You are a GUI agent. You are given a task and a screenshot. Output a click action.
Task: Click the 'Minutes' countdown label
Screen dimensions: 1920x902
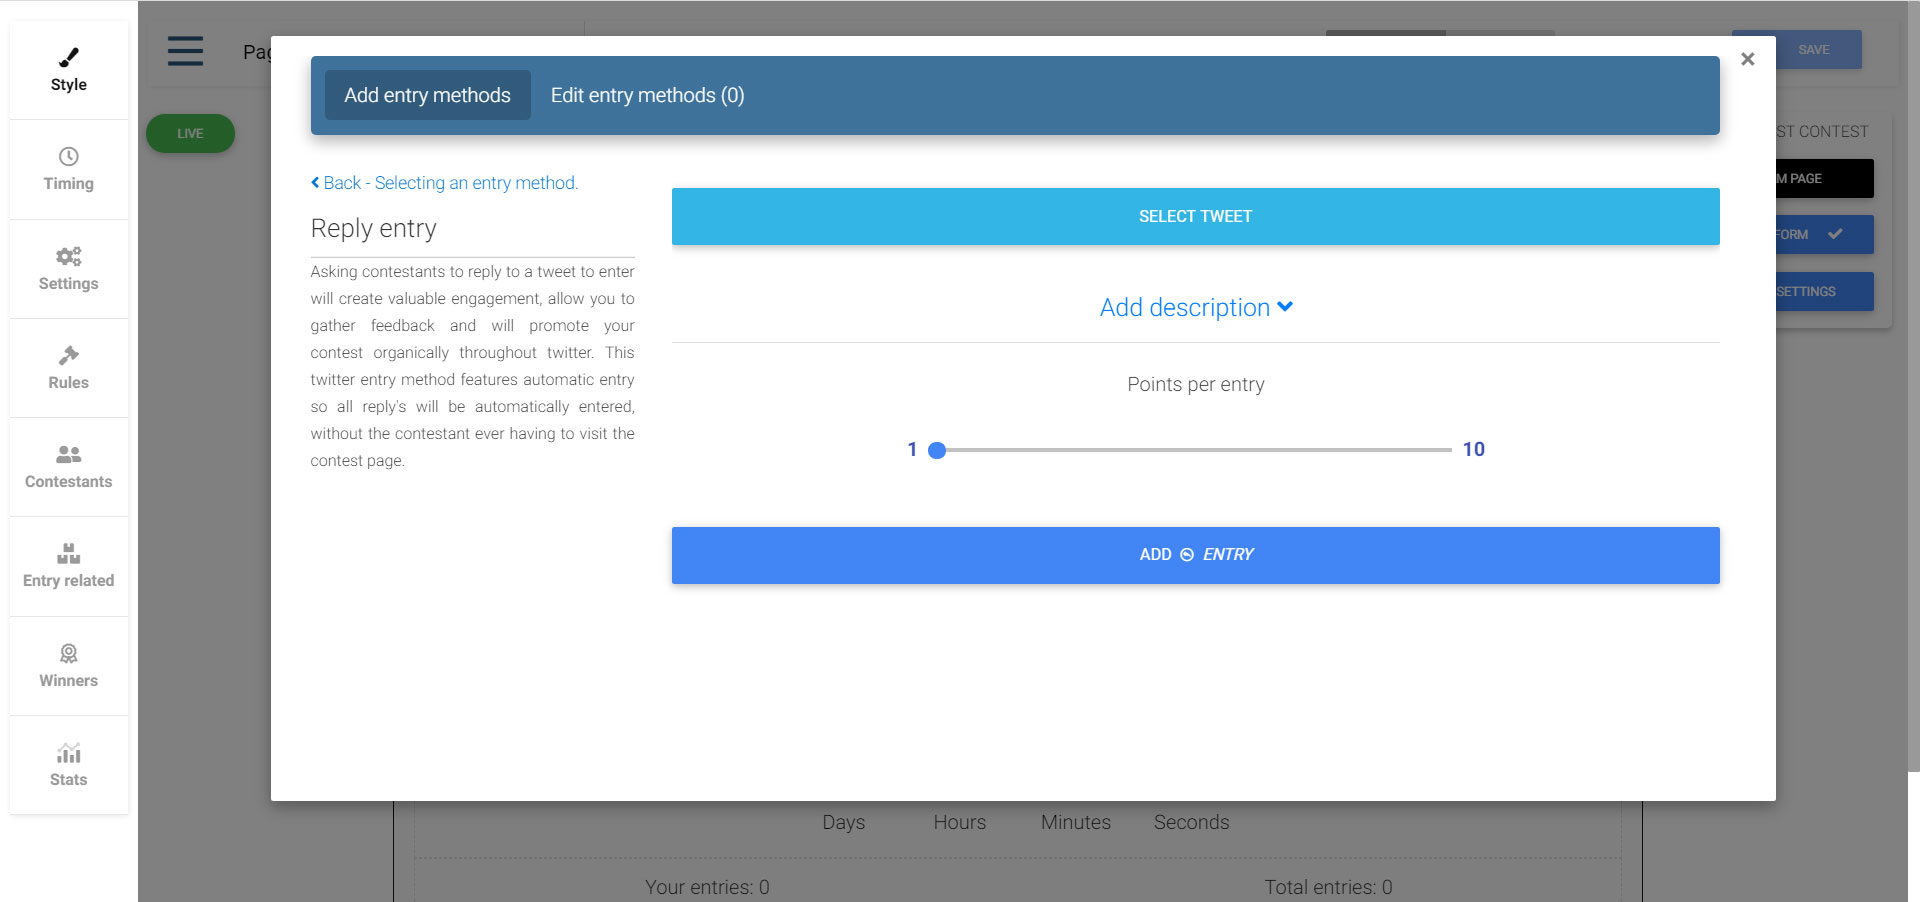pos(1075,822)
